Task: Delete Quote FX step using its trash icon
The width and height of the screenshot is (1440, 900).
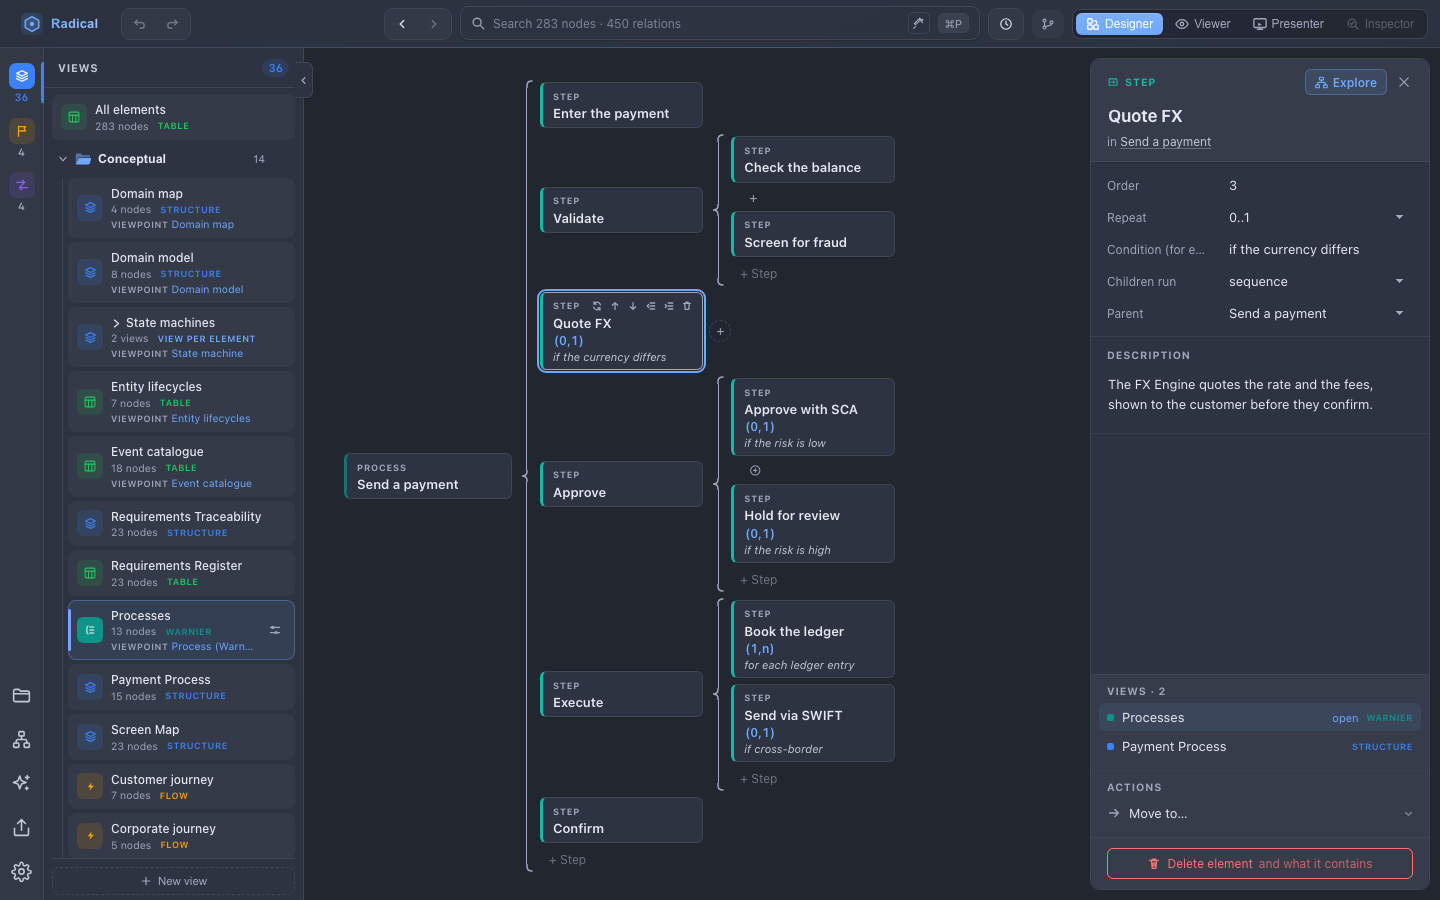Action: coord(687,306)
